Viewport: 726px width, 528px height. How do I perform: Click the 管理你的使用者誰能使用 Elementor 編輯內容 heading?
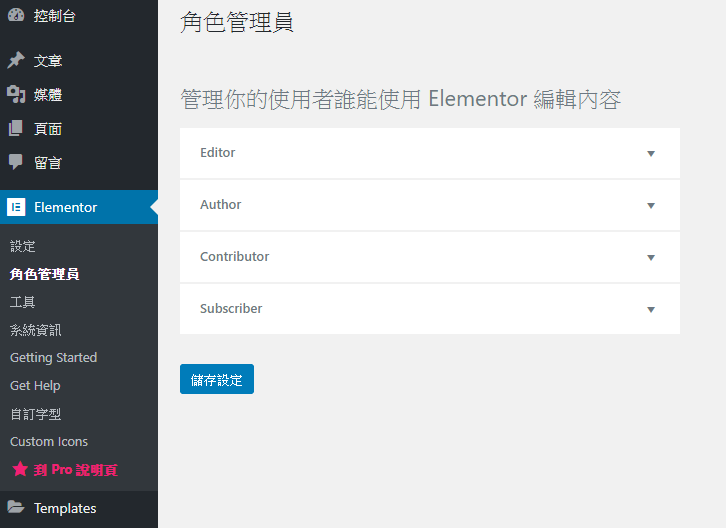click(401, 99)
